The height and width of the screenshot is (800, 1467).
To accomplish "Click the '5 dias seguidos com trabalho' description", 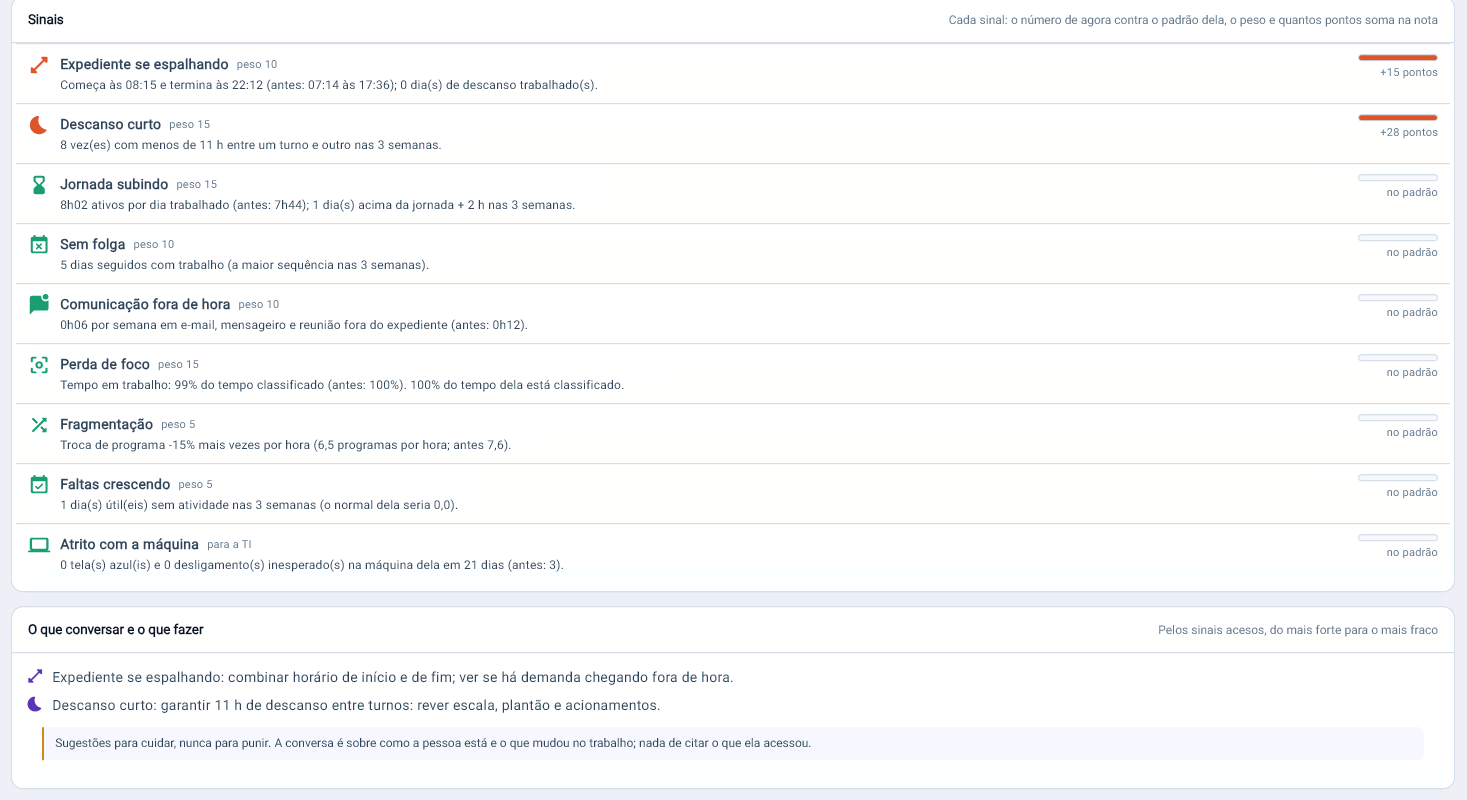I will point(244,265).
